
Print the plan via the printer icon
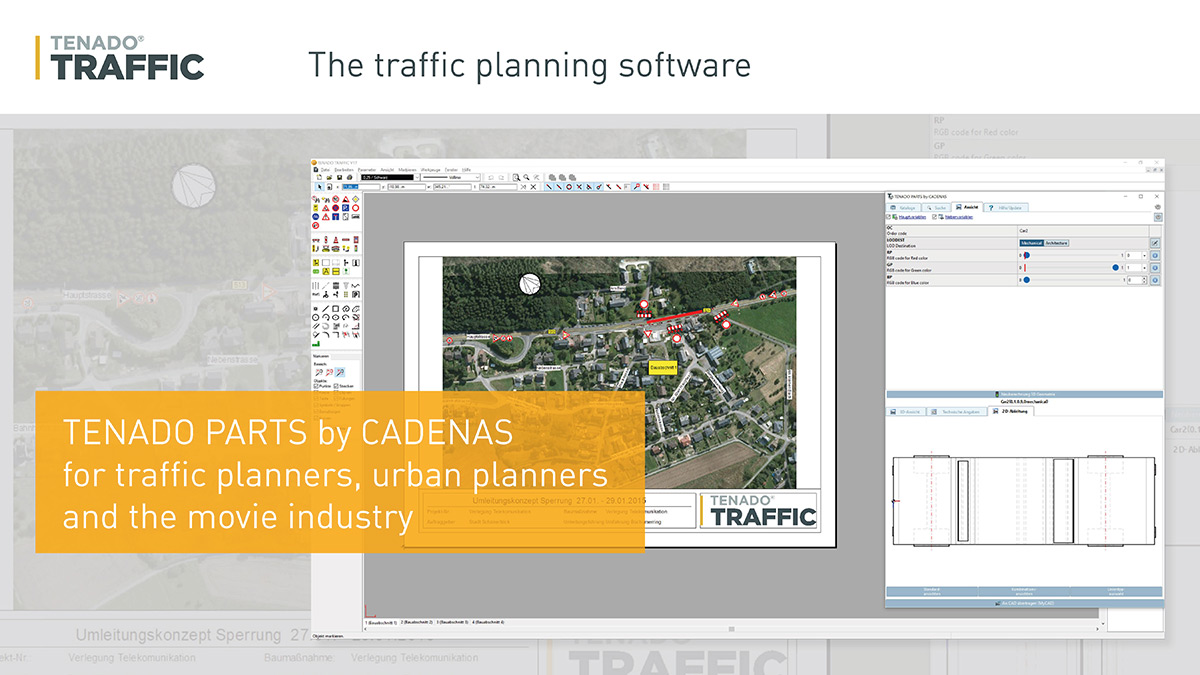tap(349, 177)
